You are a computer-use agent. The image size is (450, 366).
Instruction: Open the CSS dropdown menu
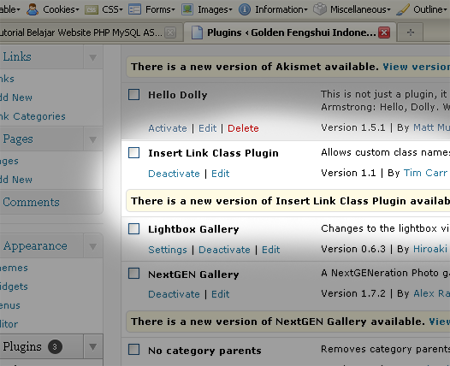[x=112, y=10]
